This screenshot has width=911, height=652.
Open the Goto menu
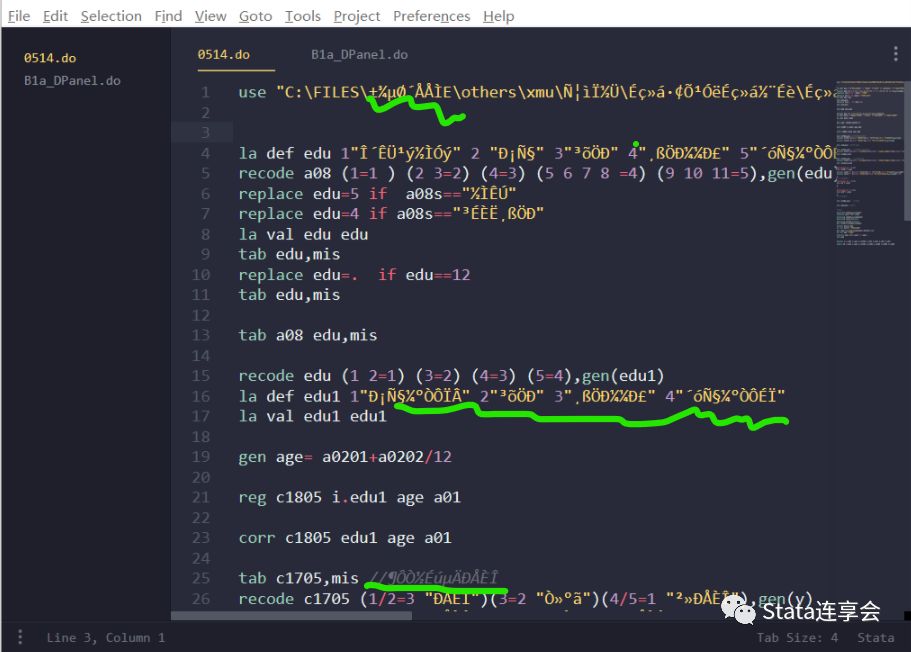tap(255, 15)
